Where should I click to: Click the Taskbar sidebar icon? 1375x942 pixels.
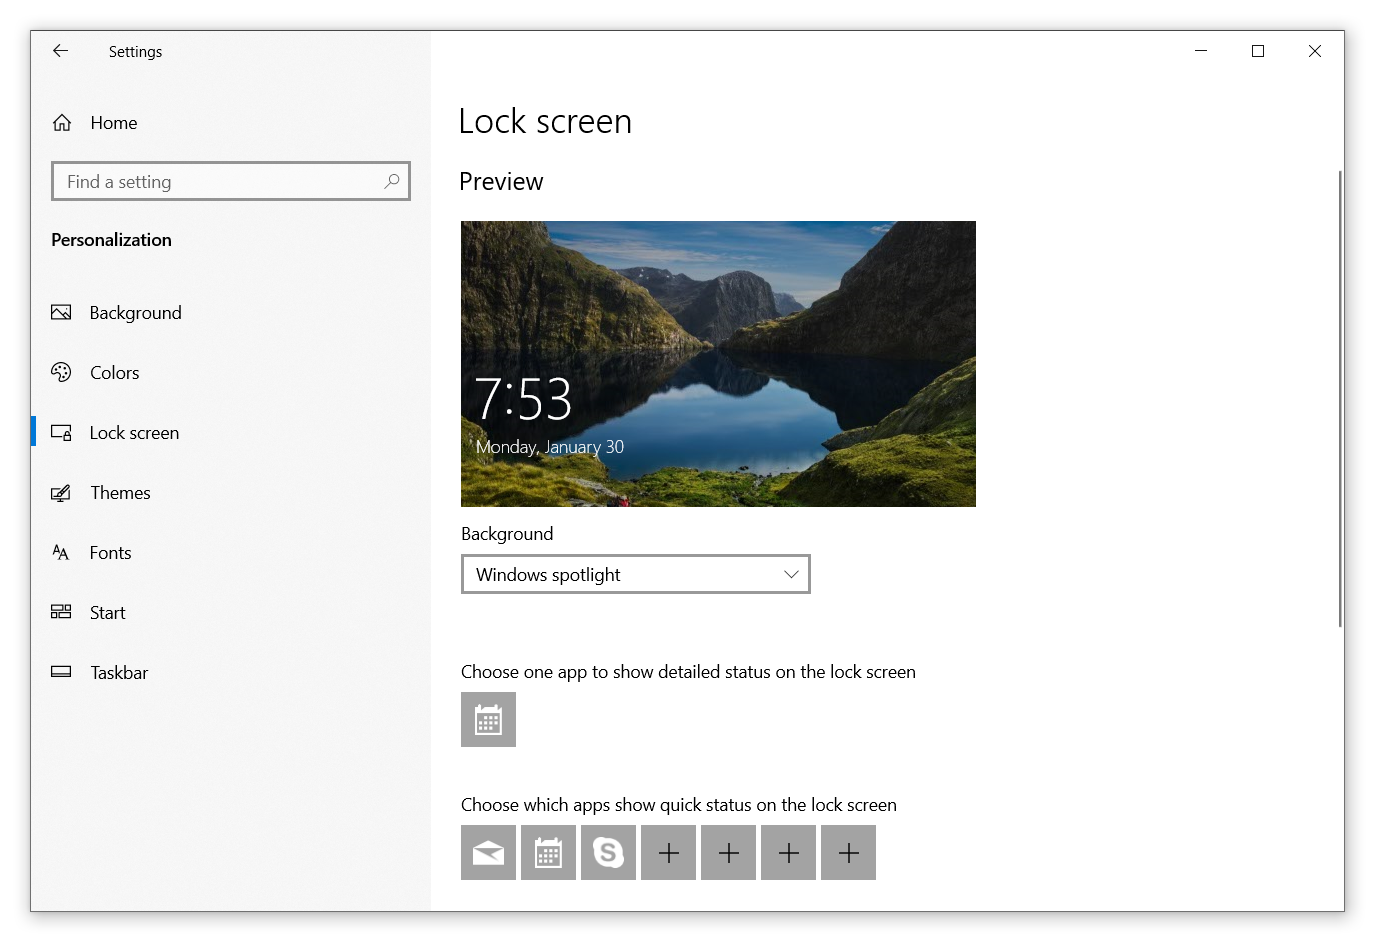[61, 672]
